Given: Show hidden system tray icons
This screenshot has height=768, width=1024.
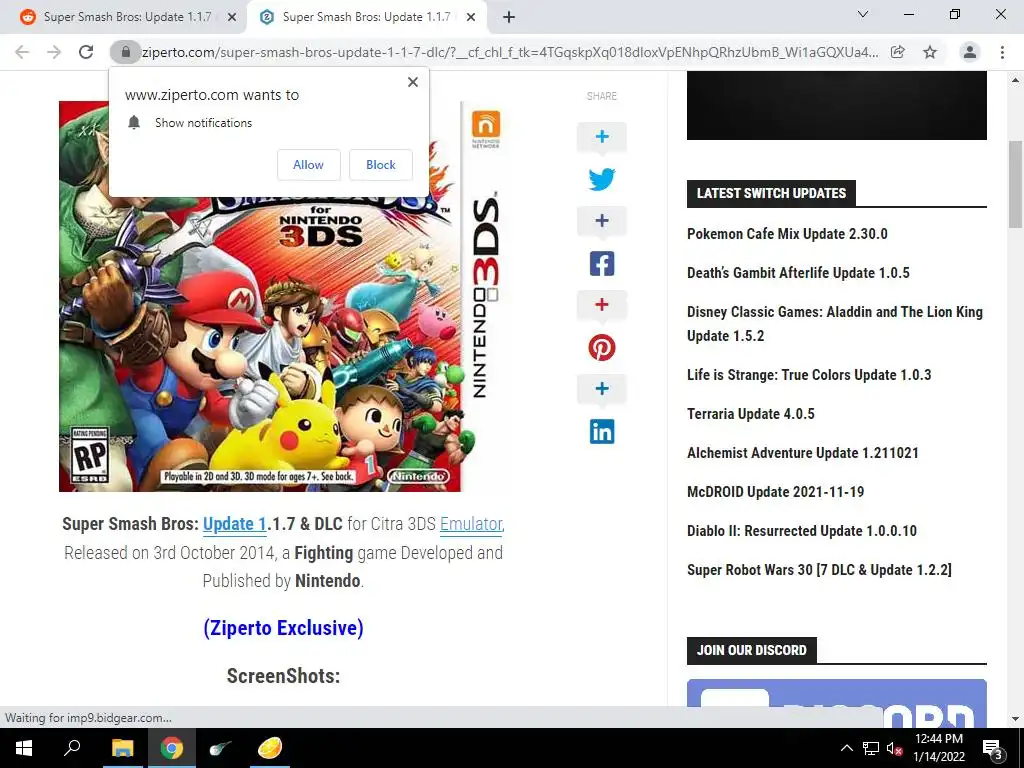Looking at the screenshot, I should tap(846, 748).
